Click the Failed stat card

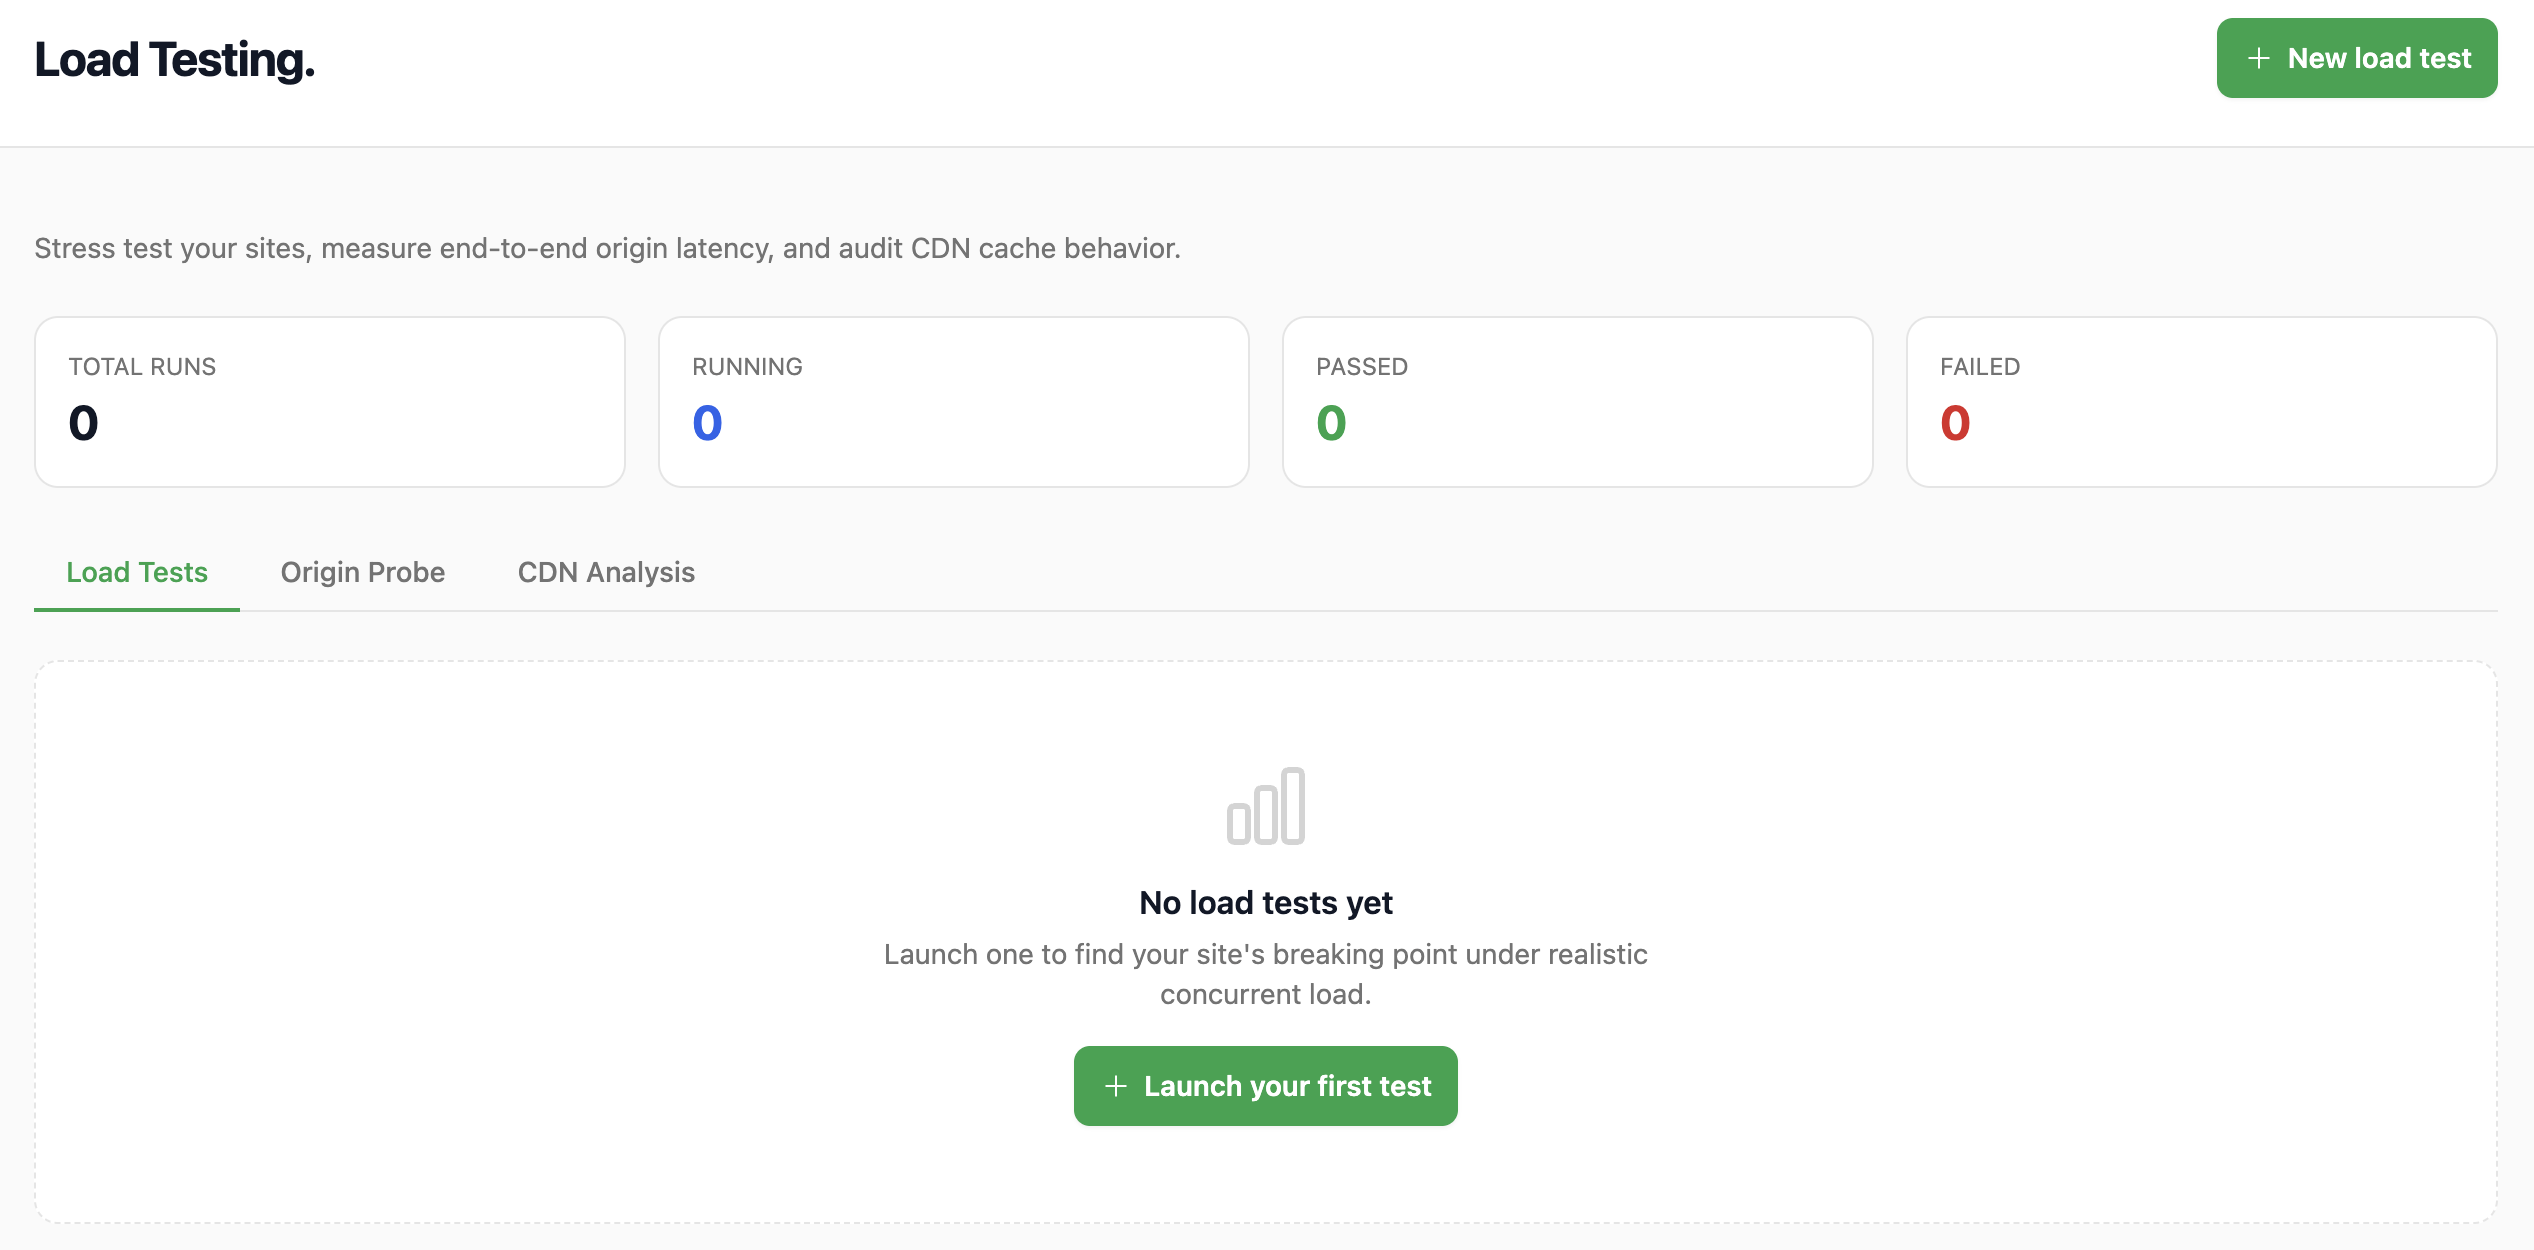[2202, 402]
